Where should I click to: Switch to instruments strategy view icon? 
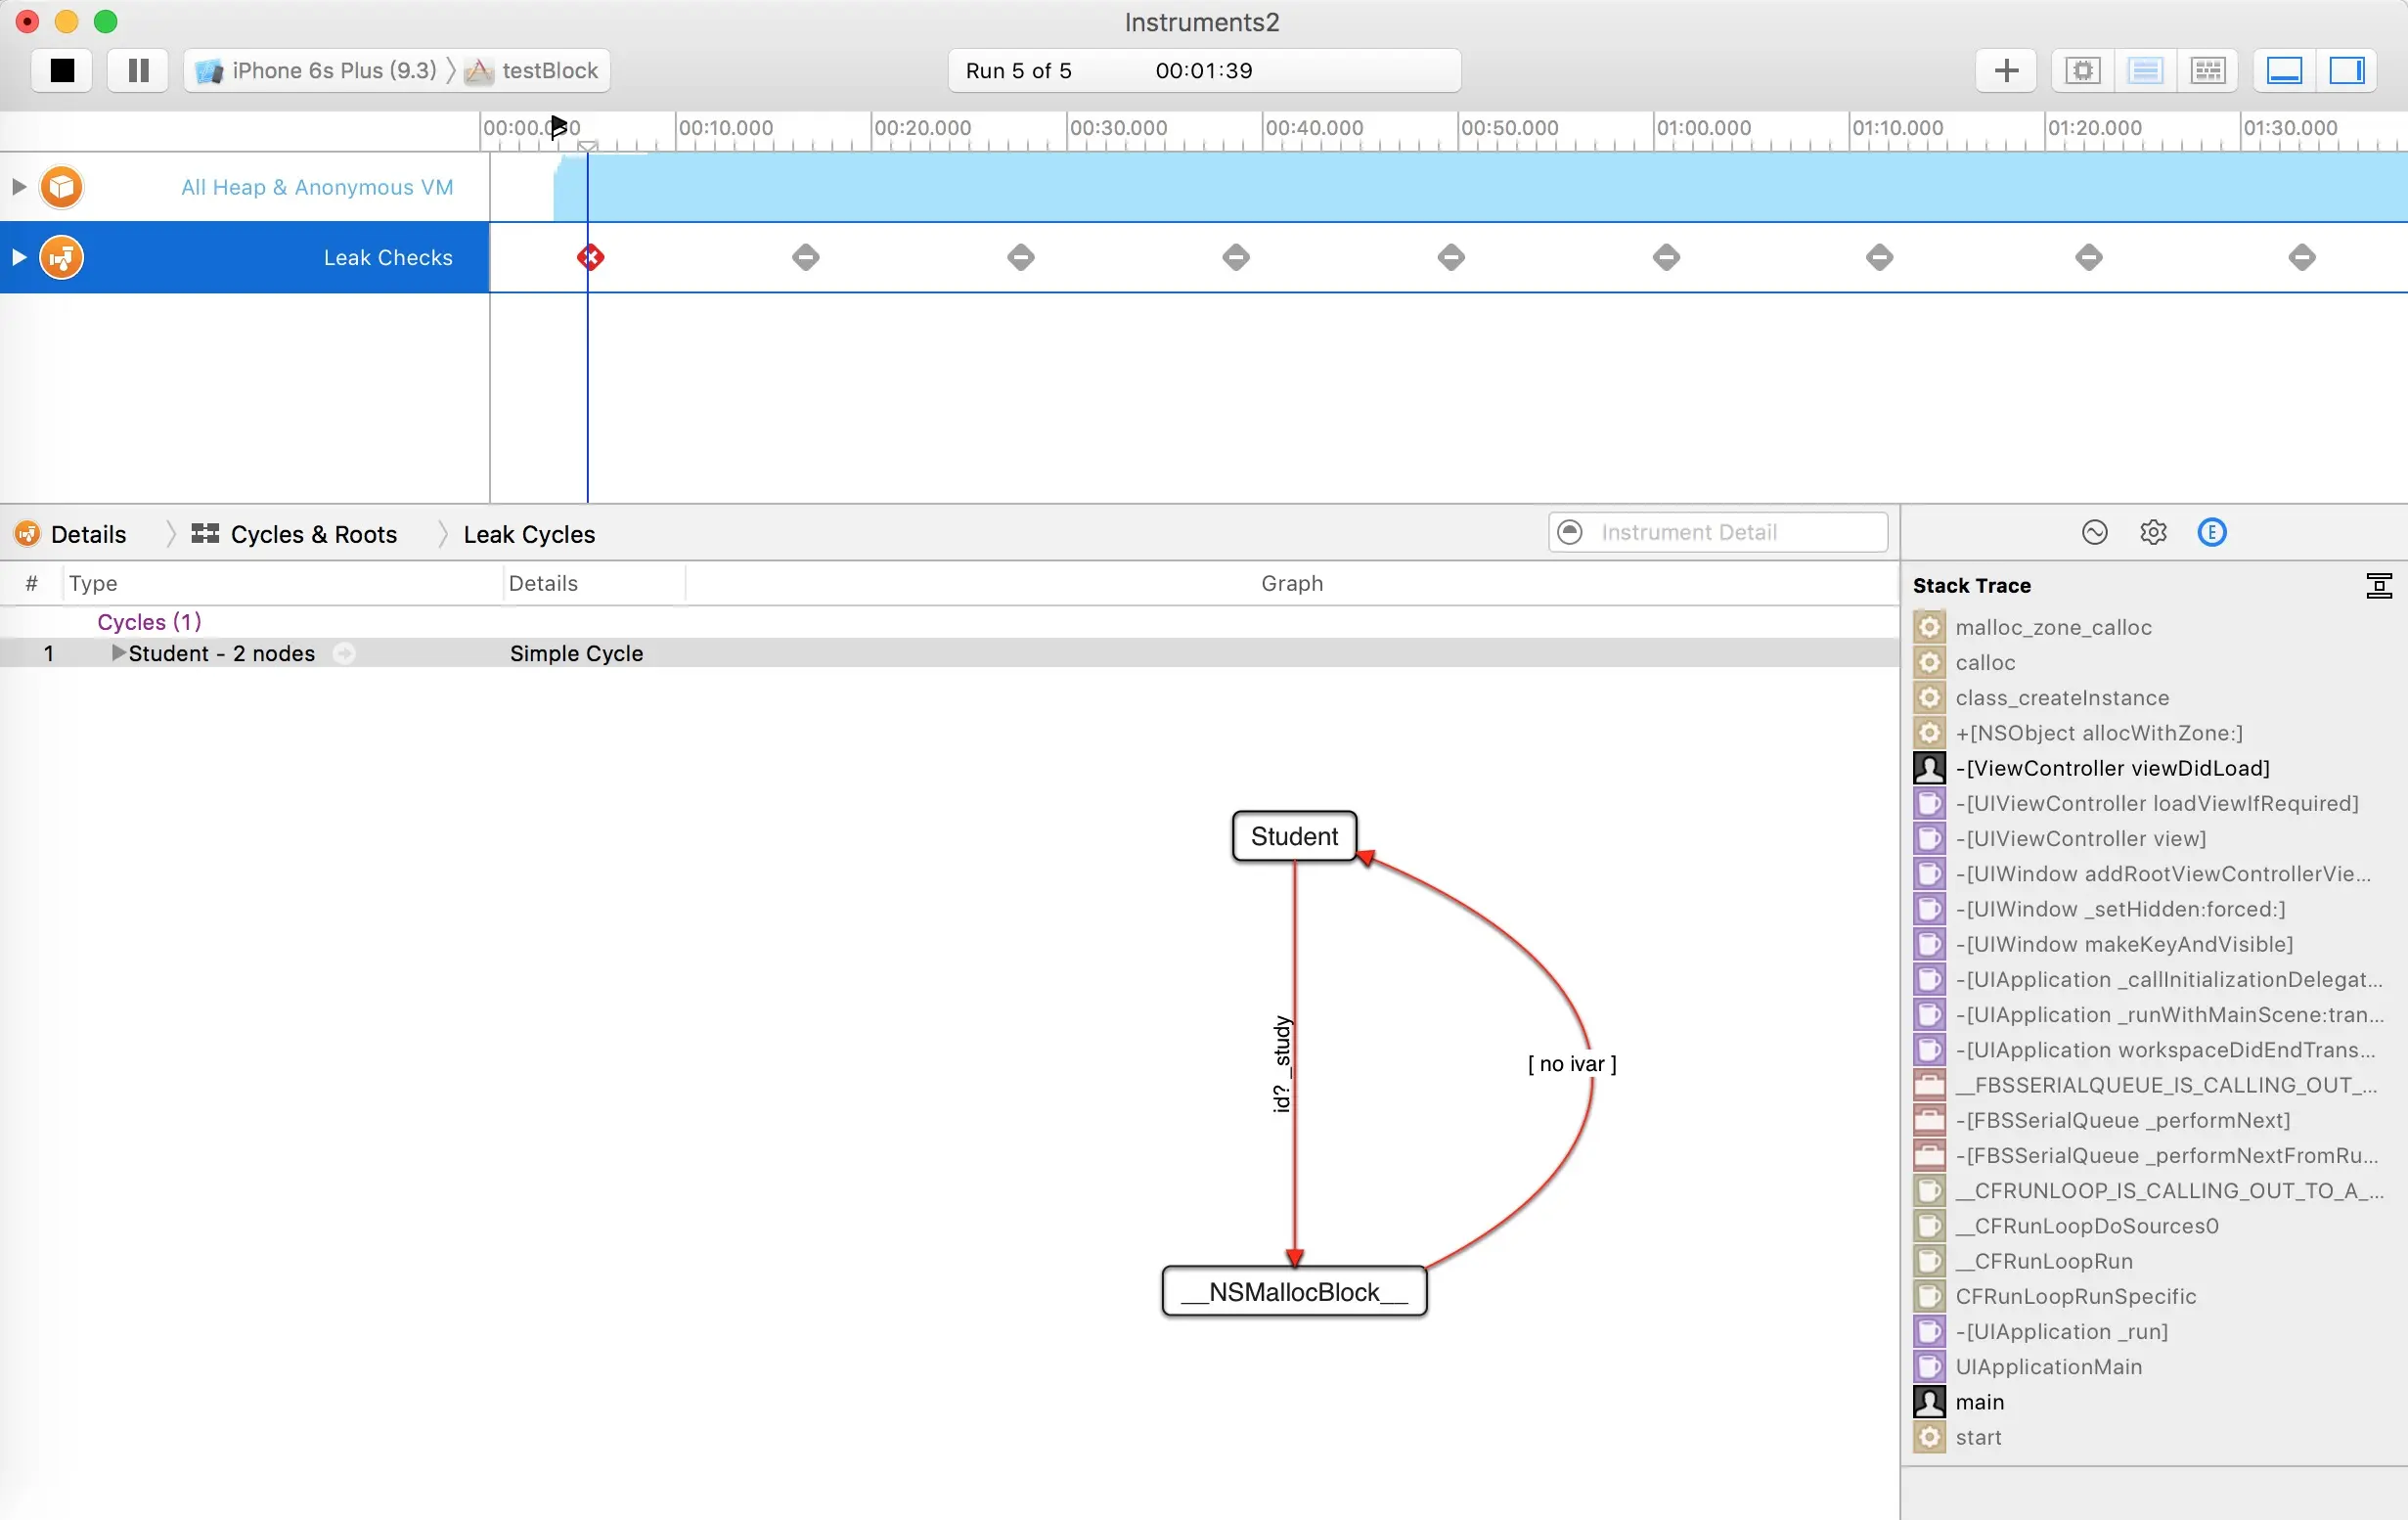2145,70
